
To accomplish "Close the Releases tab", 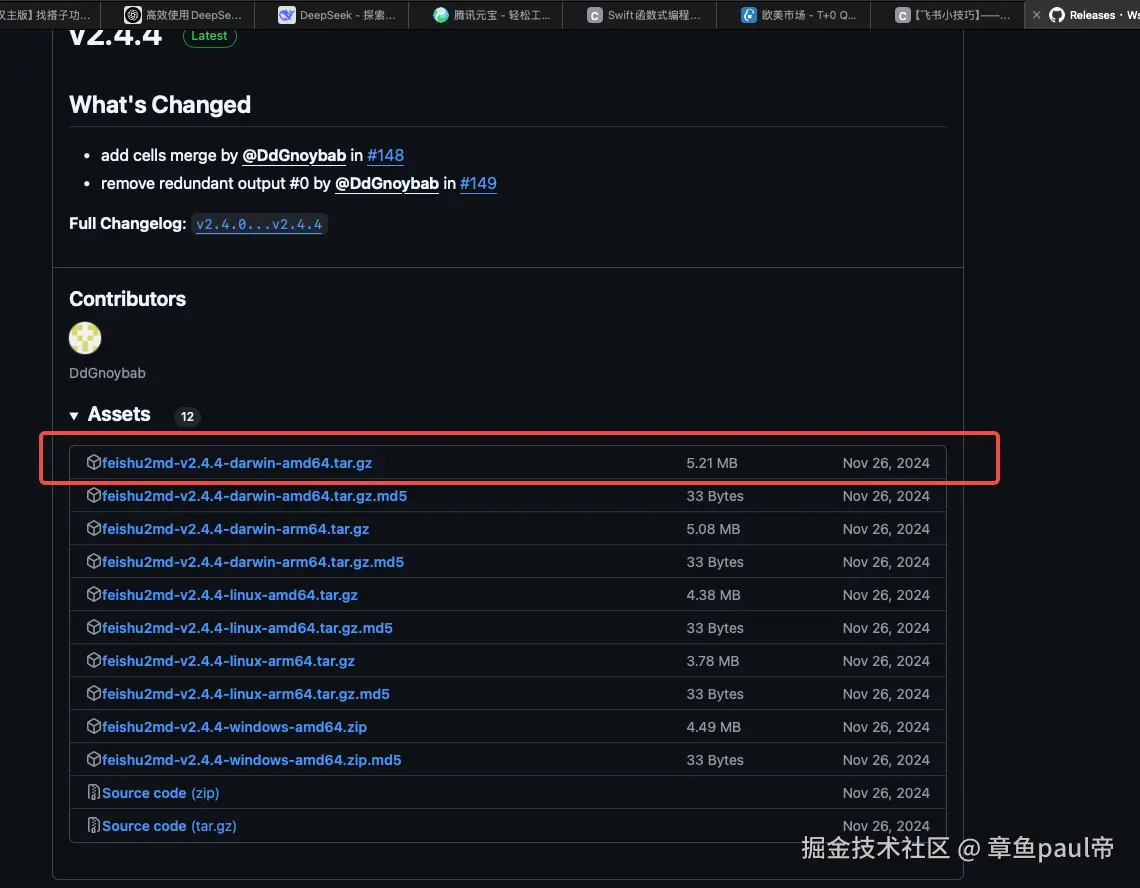I will click(1036, 15).
